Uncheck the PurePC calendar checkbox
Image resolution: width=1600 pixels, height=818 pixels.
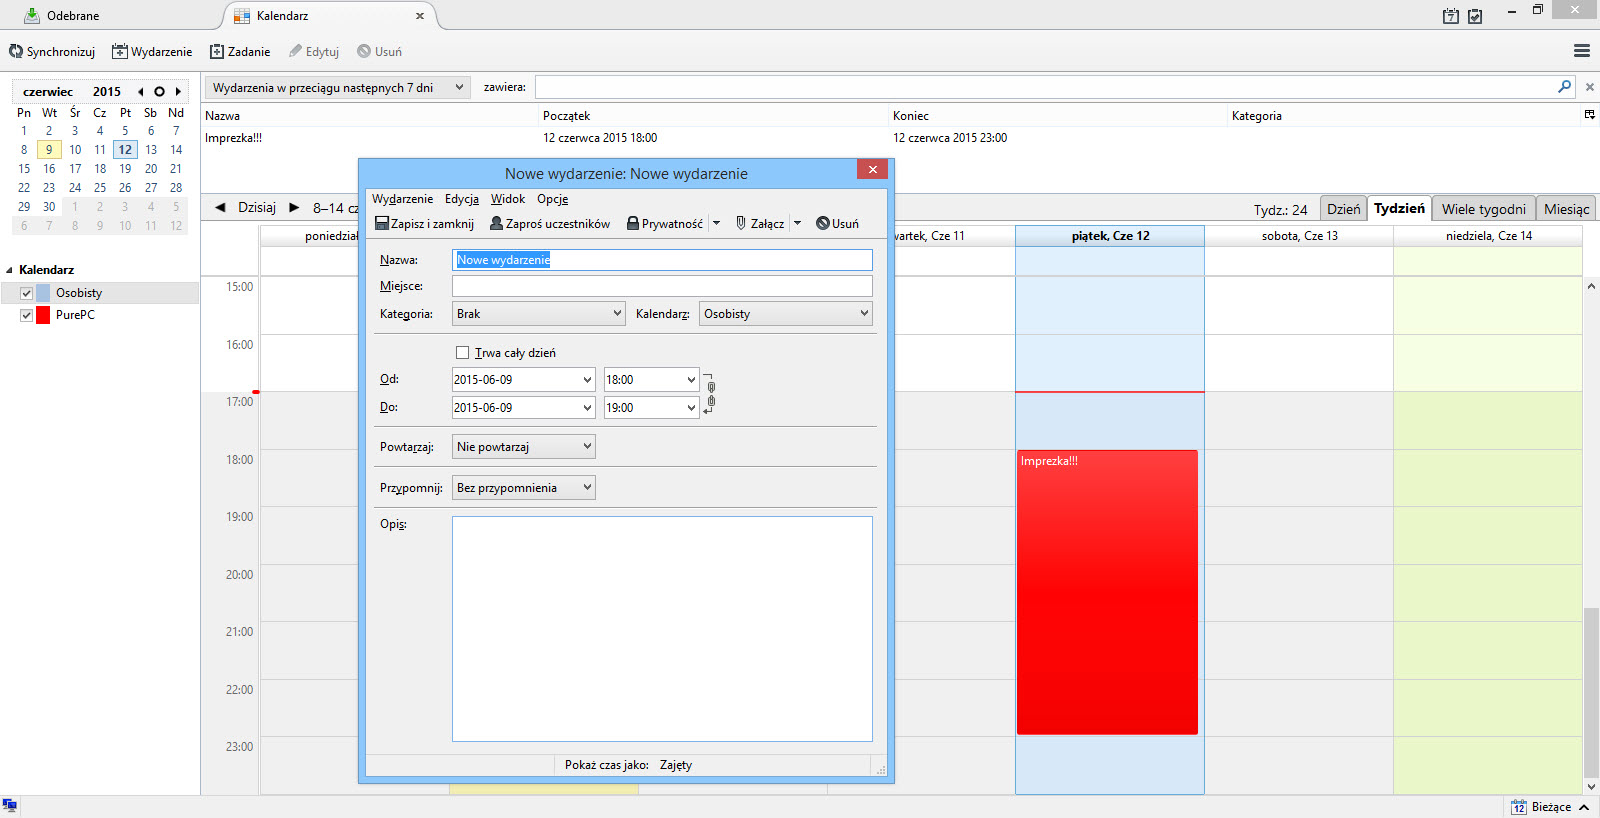(x=27, y=315)
